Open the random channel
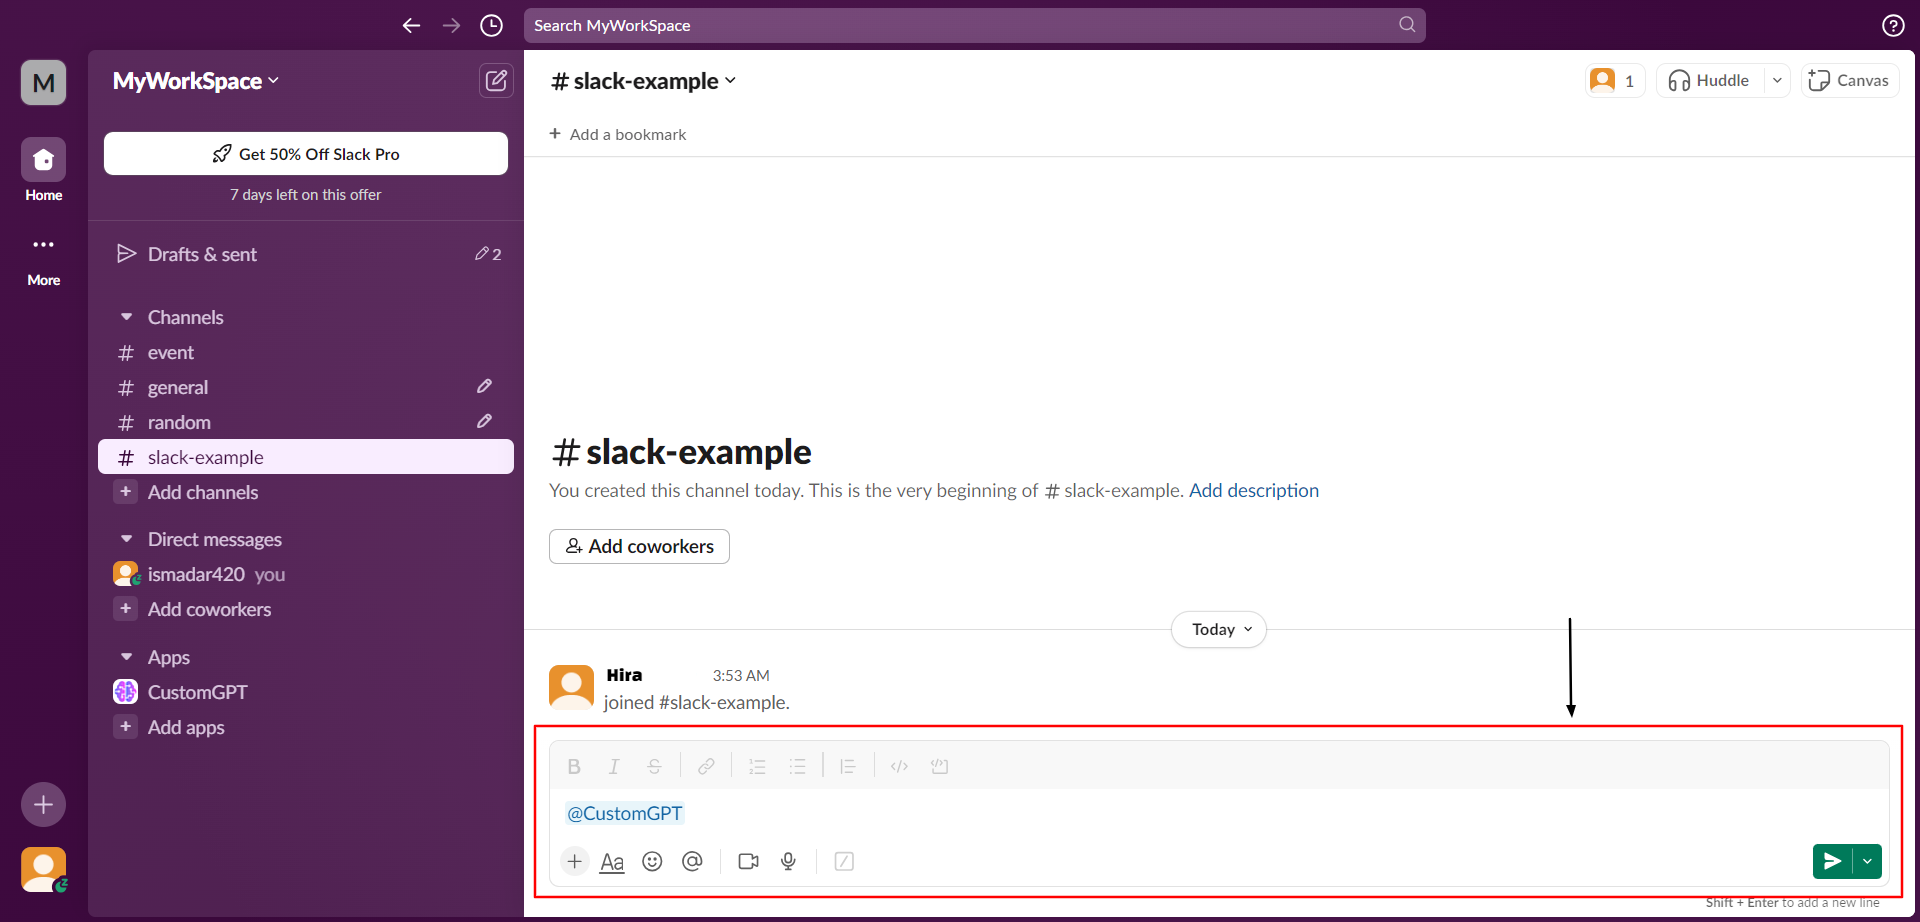Viewport: 1920px width, 922px height. tap(306, 423)
